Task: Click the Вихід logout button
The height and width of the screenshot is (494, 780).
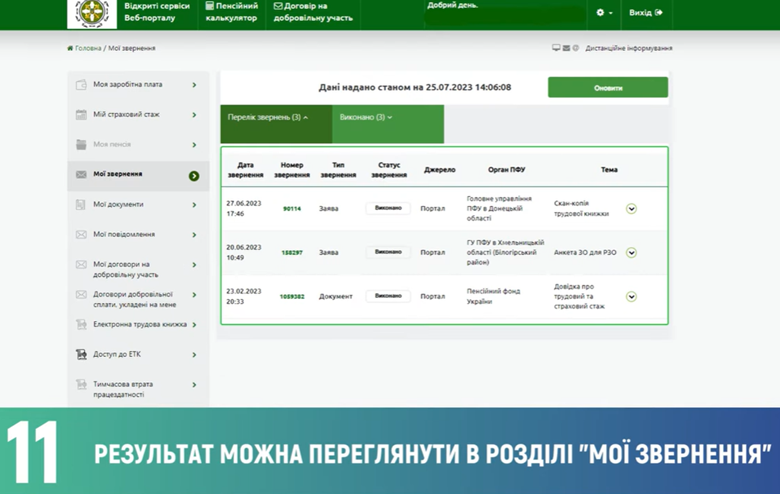Action: pos(645,12)
